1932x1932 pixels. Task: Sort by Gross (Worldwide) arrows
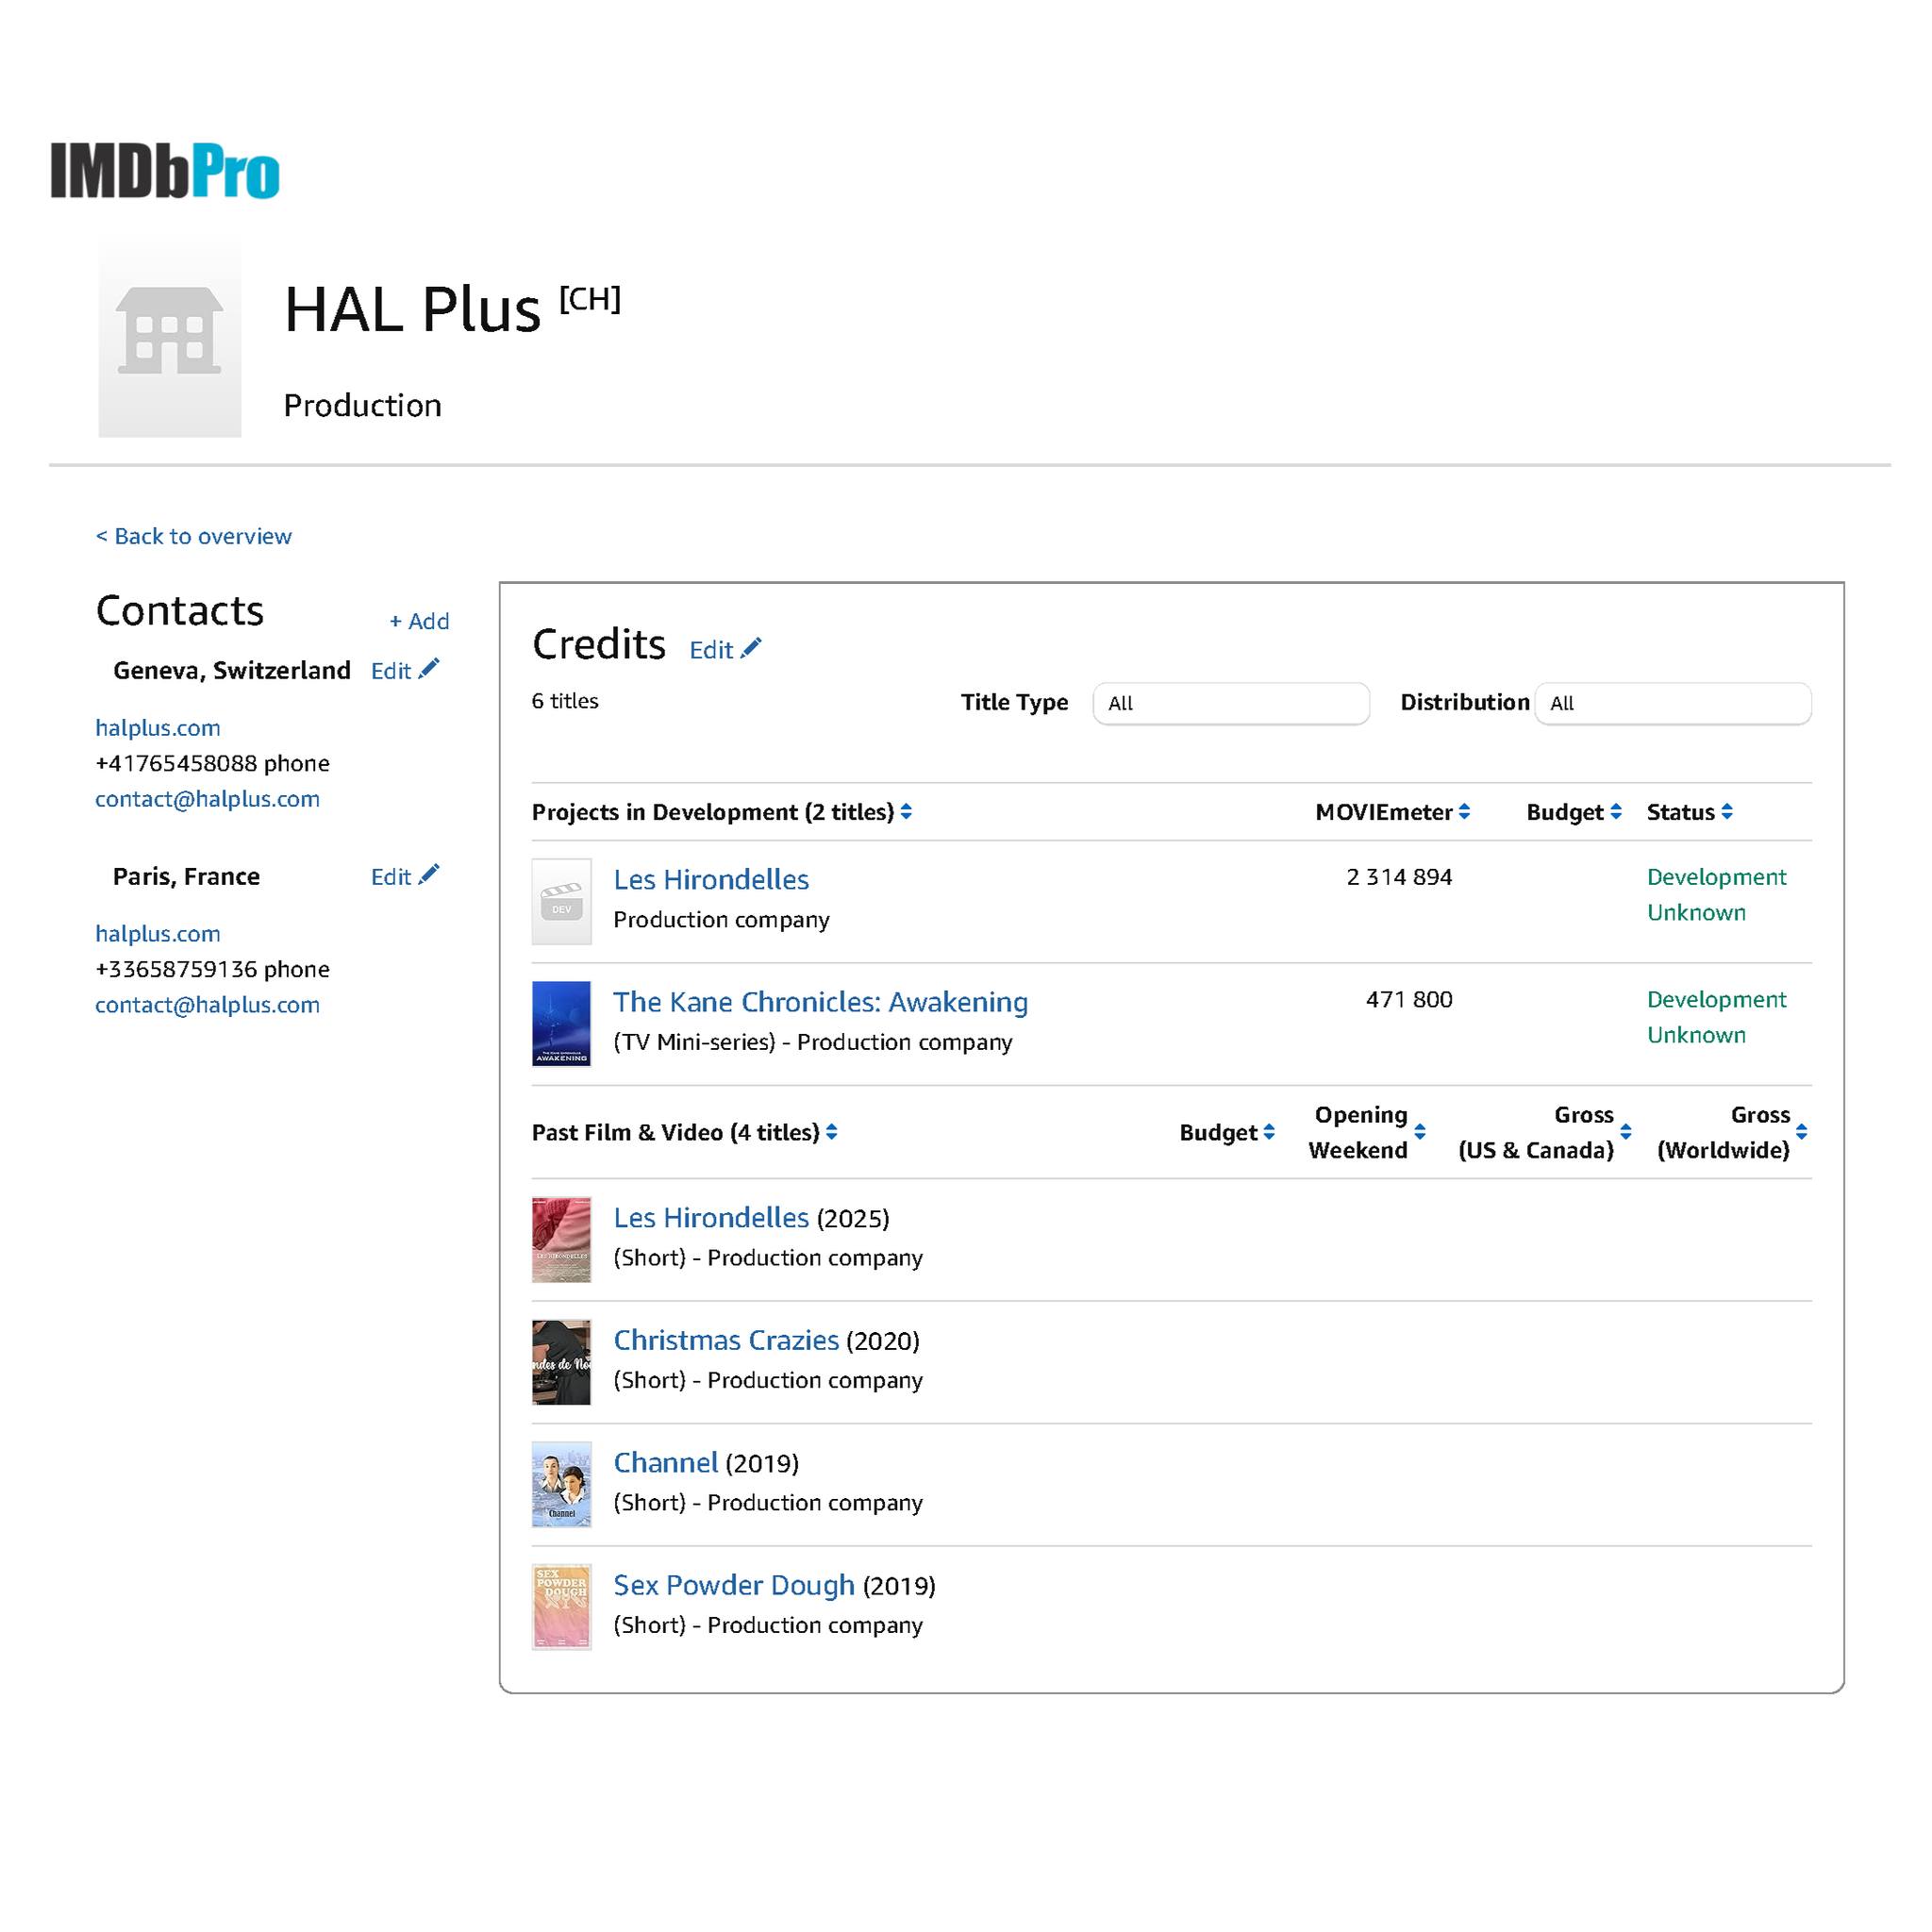tap(1802, 1132)
